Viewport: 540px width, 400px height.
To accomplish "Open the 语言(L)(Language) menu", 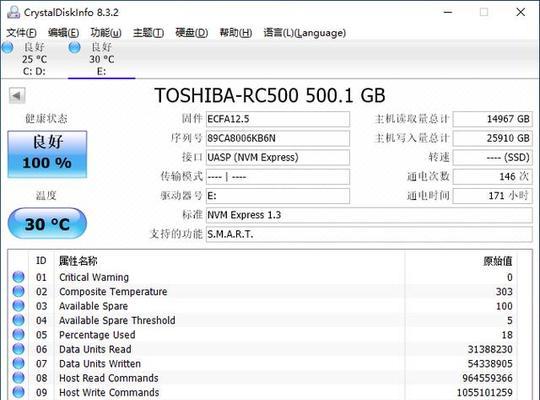I will (x=305, y=33).
